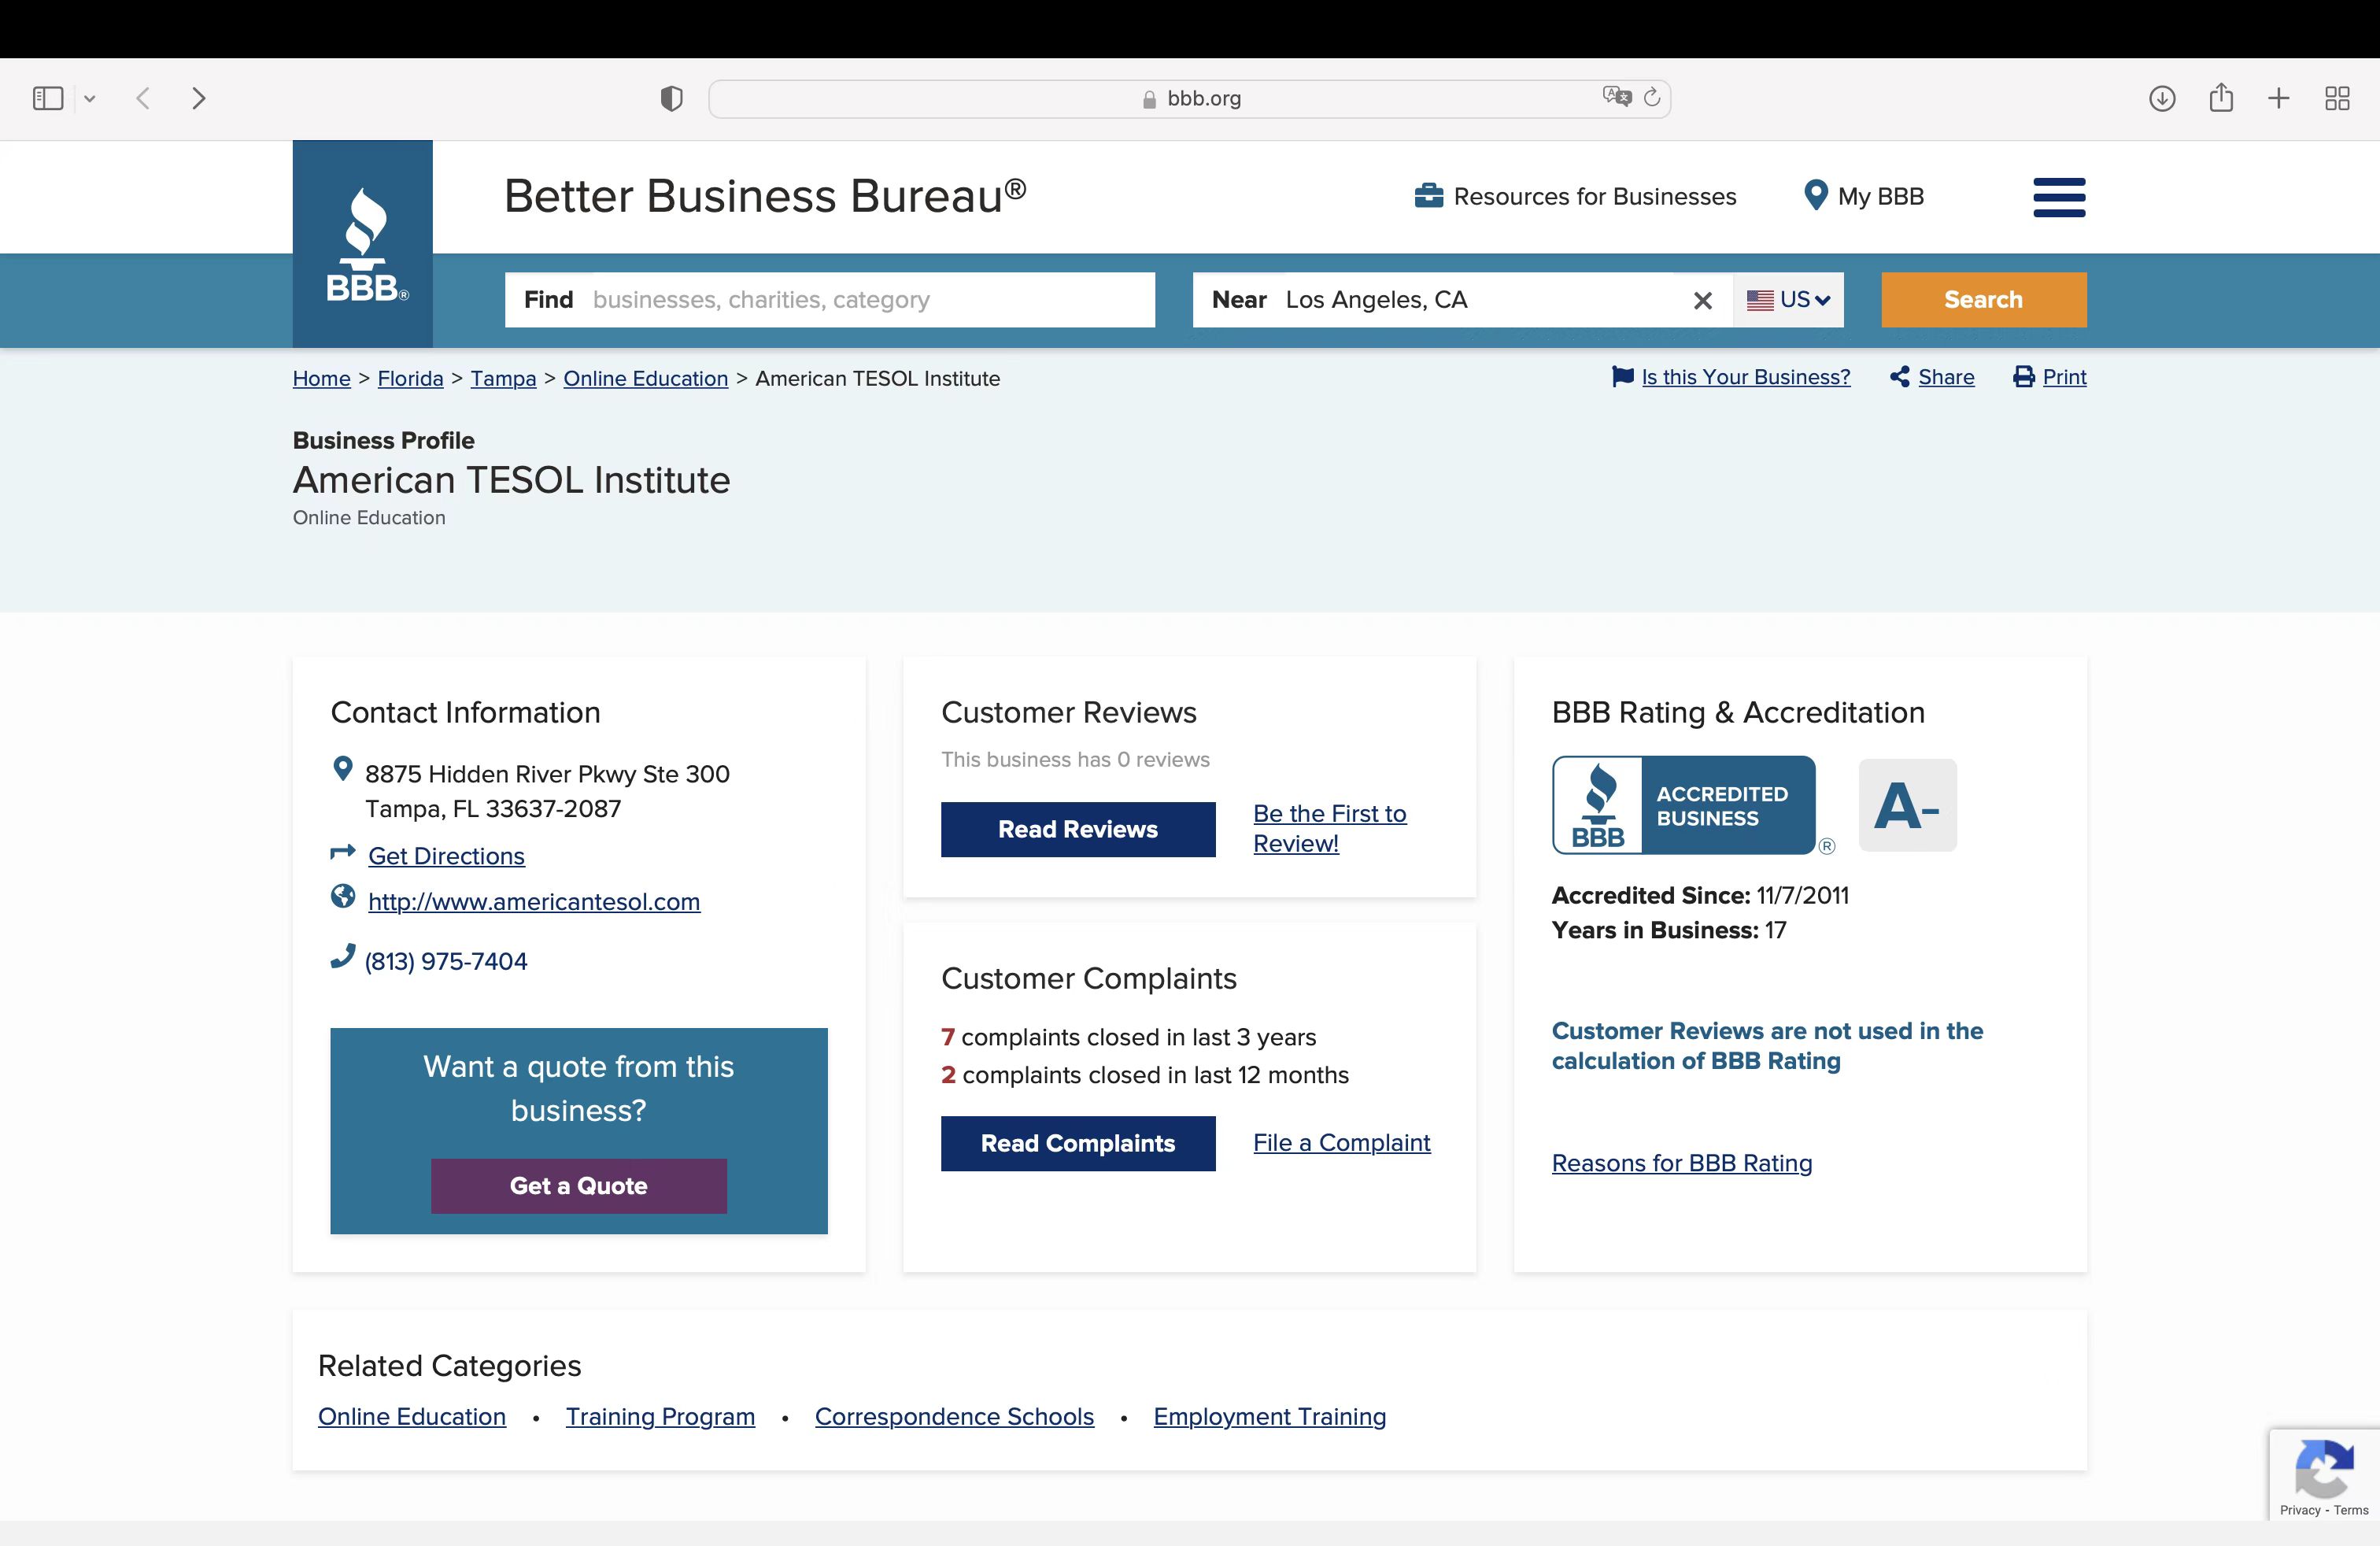Open the downloads icon in Safari toolbar
This screenshot has height=1546, width=2380.
[2161, 98]
